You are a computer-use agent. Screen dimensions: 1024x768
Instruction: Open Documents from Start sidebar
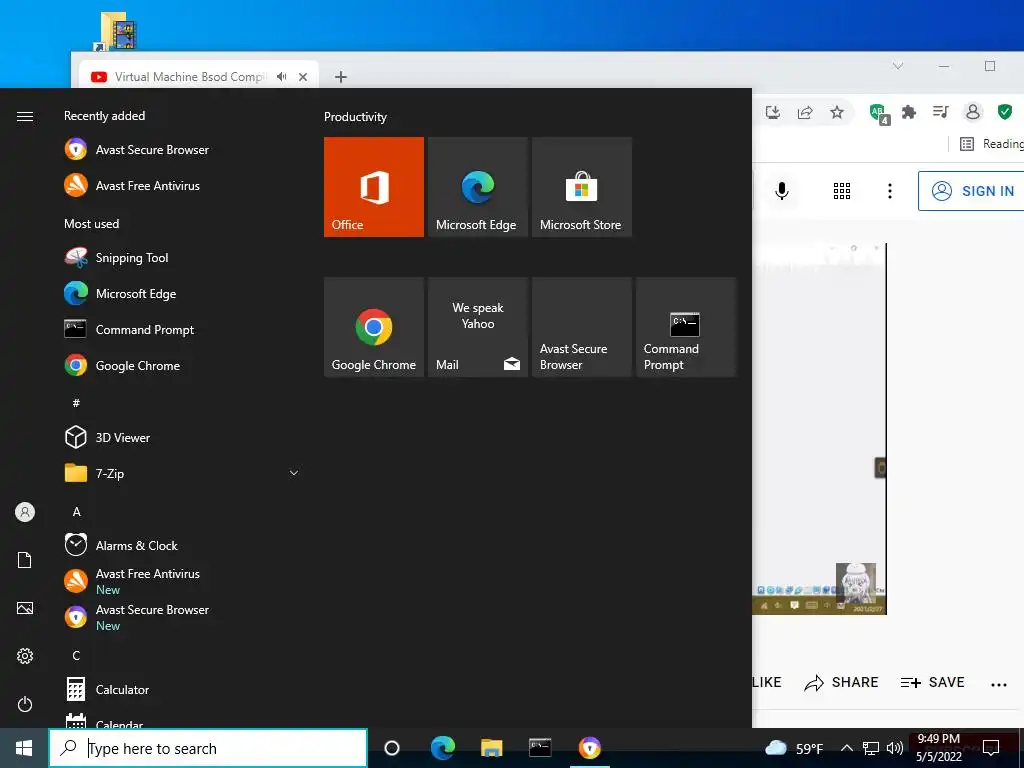click(25, 560)
